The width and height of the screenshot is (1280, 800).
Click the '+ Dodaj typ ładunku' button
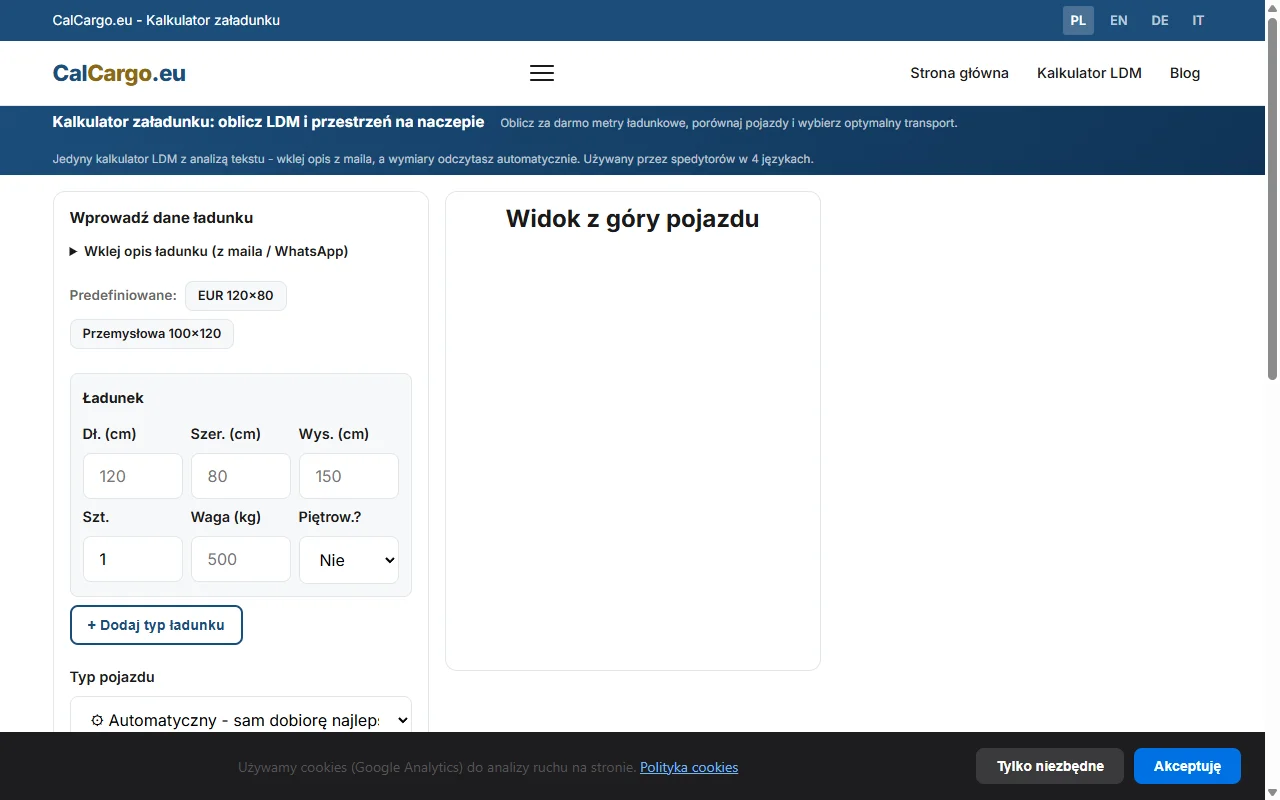156,624
